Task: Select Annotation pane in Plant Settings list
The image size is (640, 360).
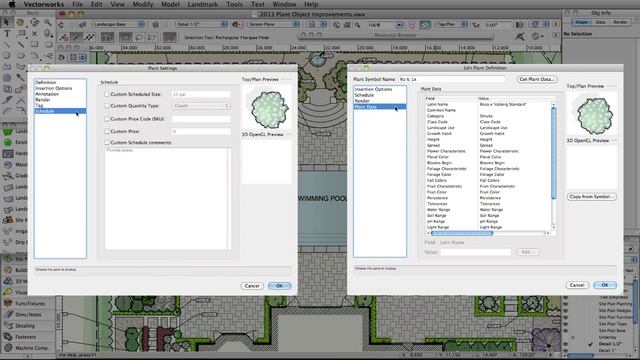Action: coord(47,94)
